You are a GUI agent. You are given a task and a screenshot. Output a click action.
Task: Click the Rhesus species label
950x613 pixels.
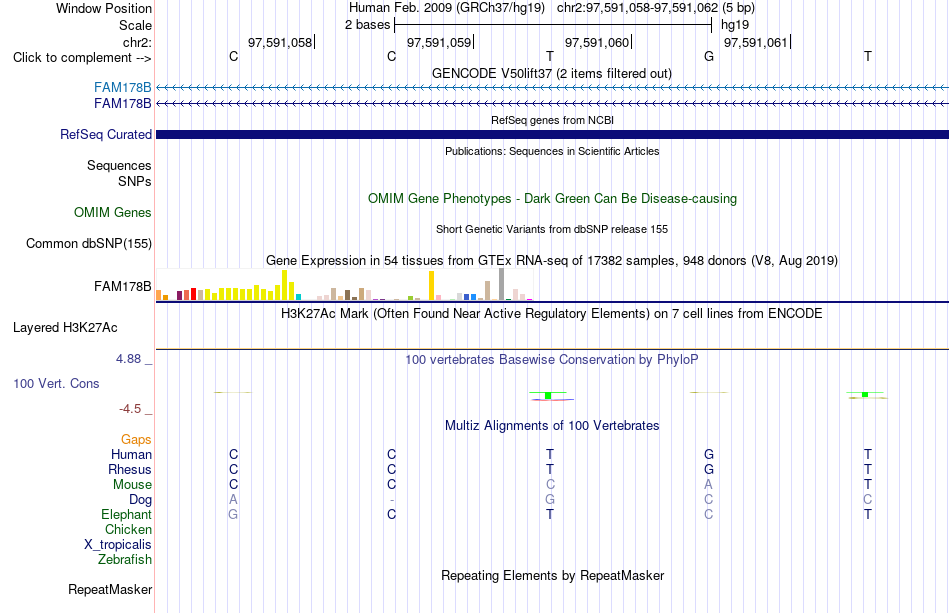(130, 469)
